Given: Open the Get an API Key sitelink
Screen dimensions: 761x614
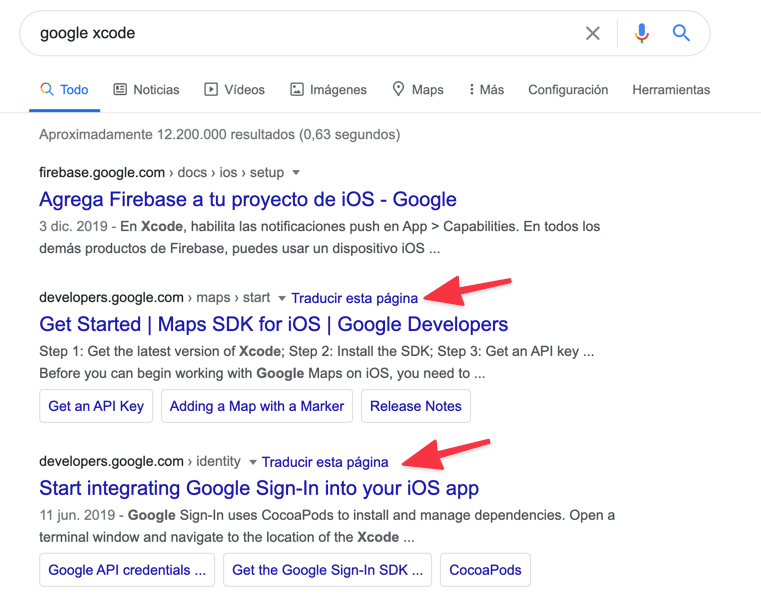Looking at the screenshot, I should point(96,406).
